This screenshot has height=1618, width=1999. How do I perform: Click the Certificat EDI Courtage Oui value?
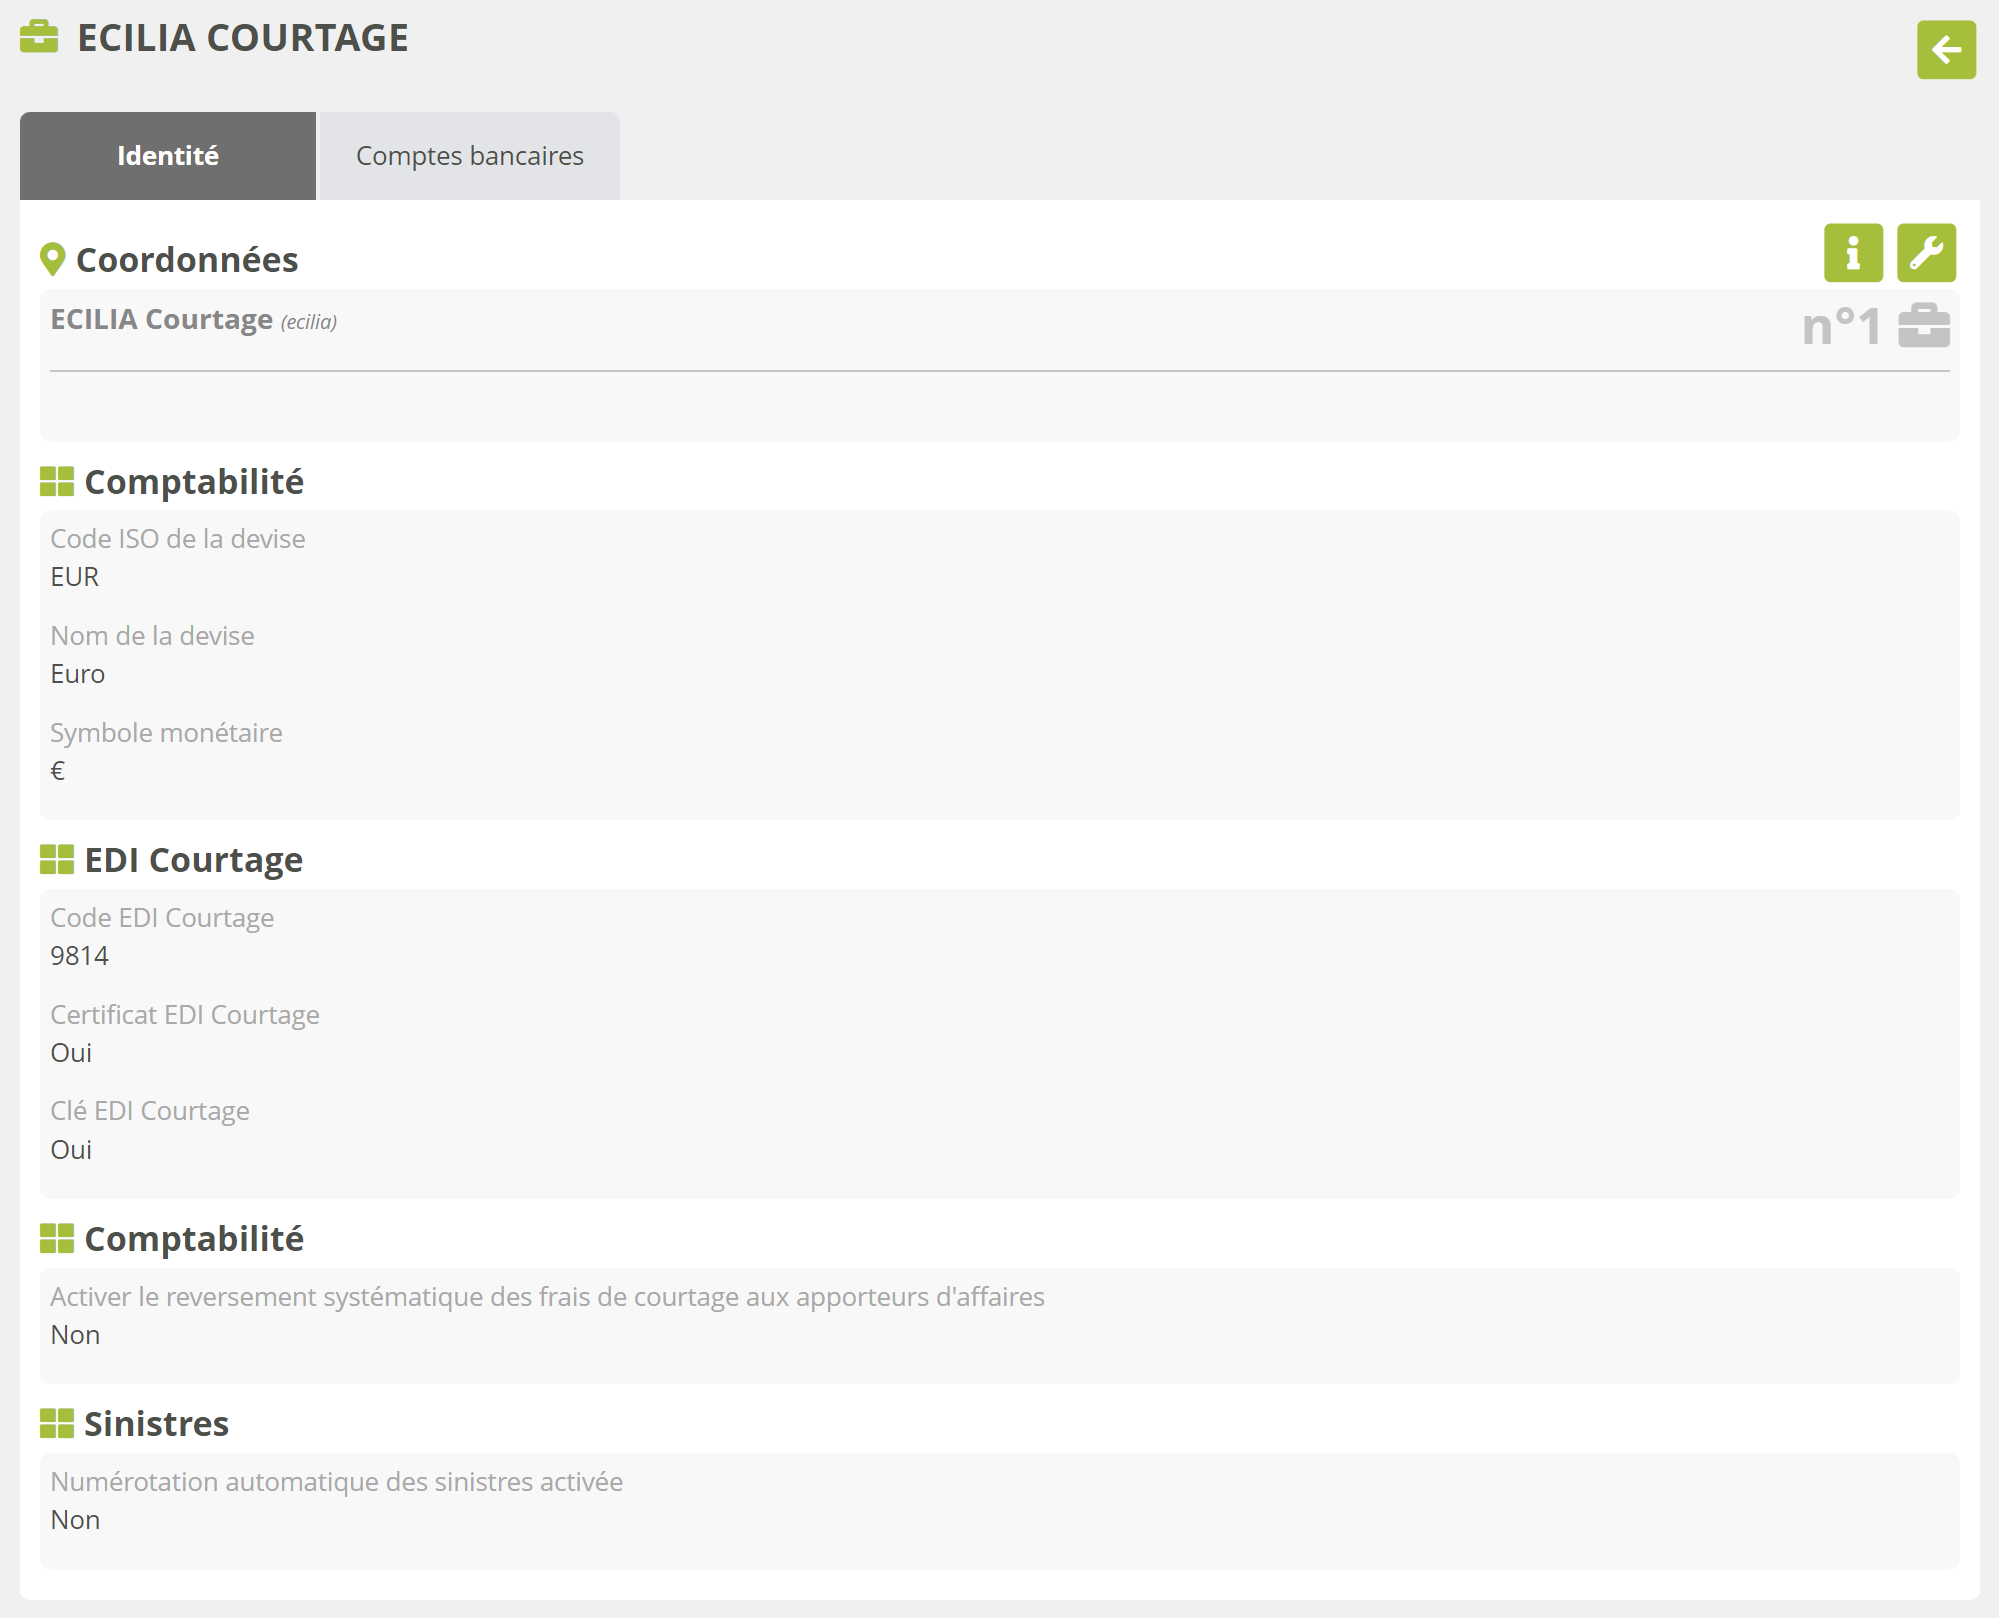[x=71, y=1053]
